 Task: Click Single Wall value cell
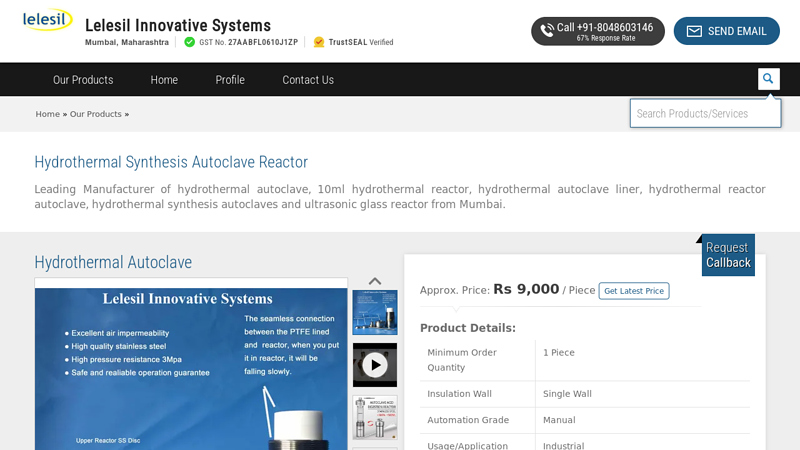click(567, 394)
